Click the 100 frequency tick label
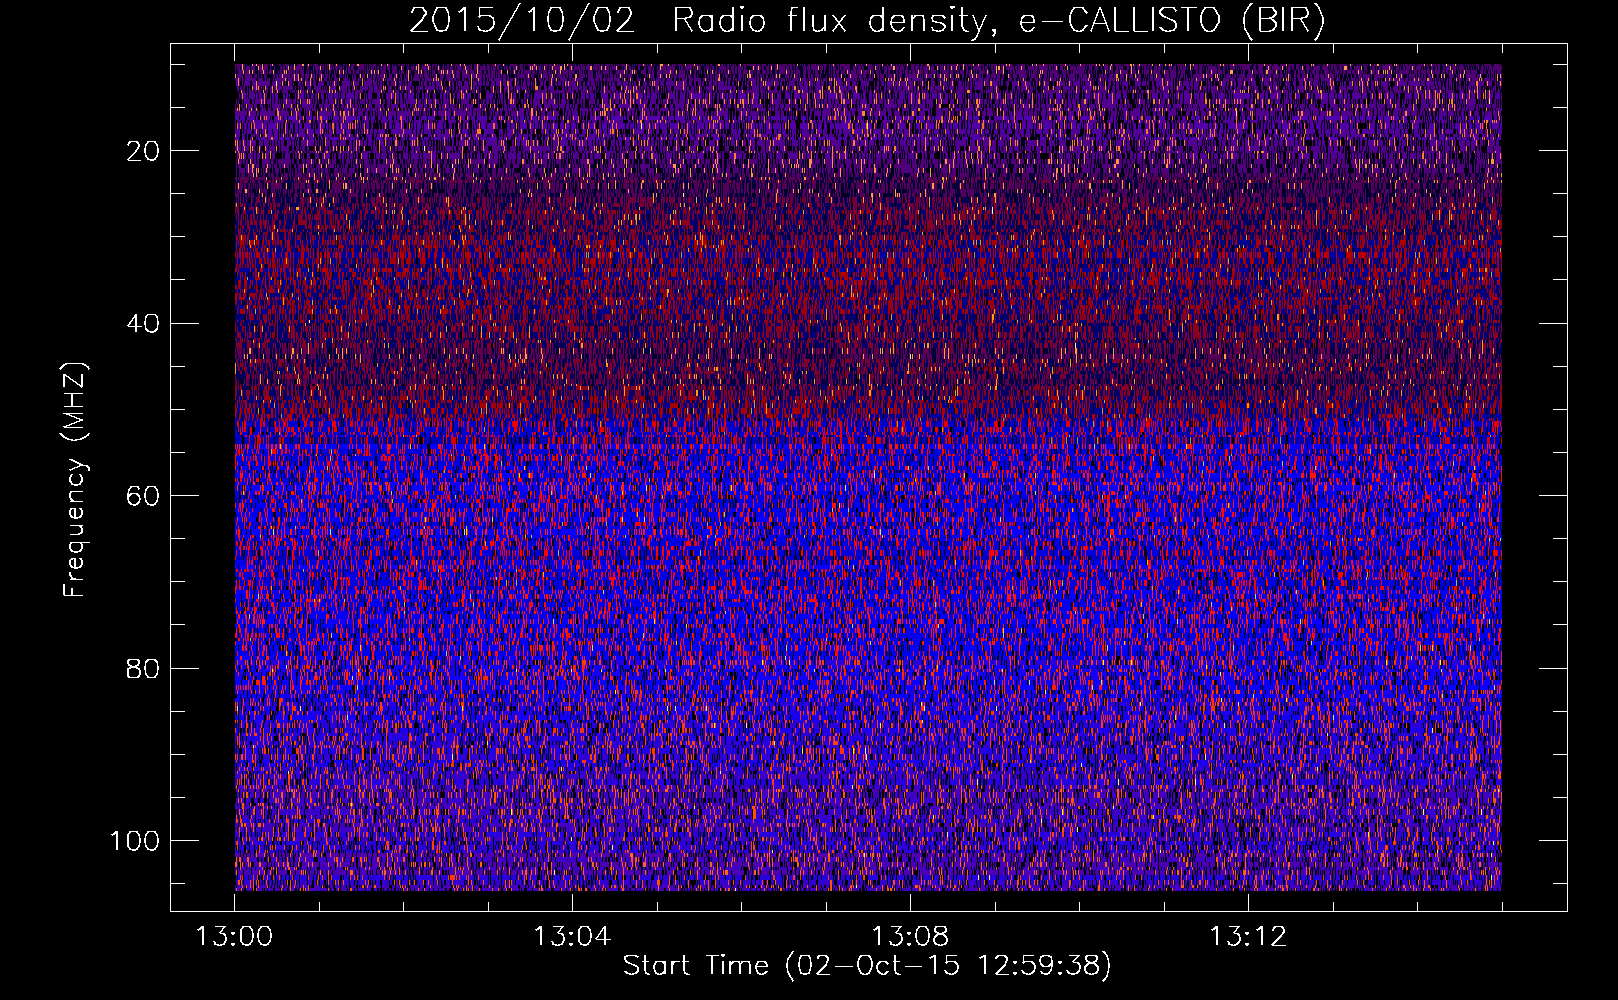The width and height of the screenshot is (1618, 1000). (135, 841)
